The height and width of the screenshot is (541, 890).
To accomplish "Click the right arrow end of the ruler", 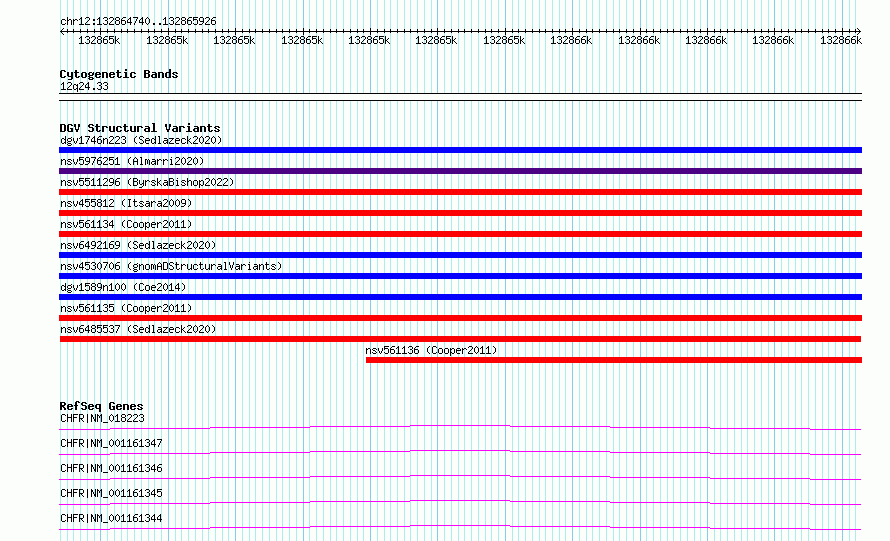I will pyautogui.click(x=858, y=32).
